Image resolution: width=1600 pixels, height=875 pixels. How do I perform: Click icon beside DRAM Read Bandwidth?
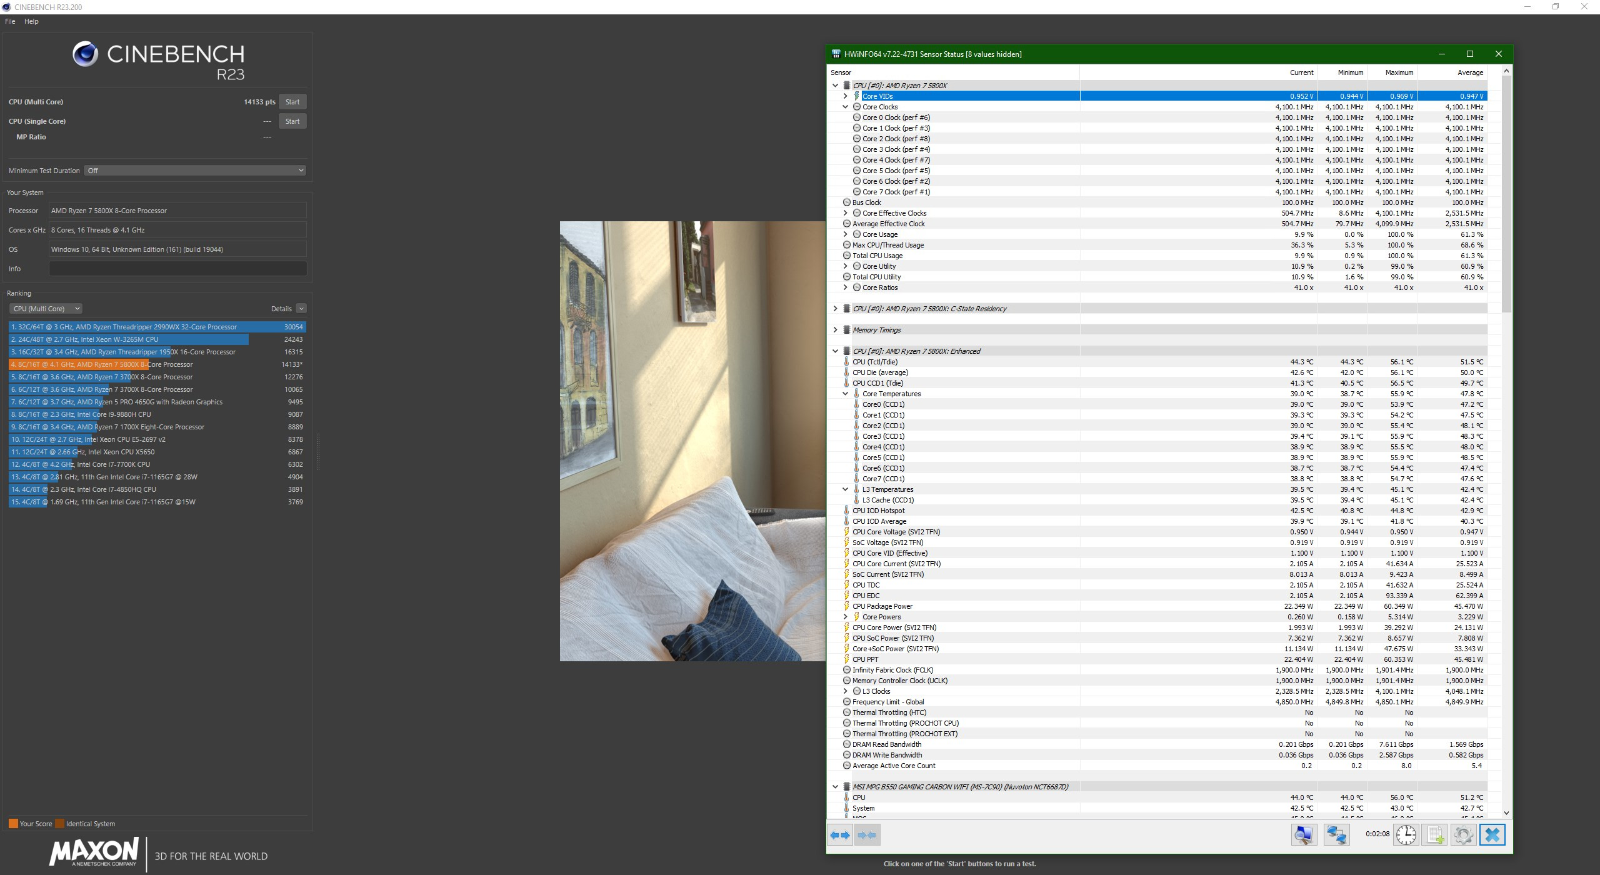847,744
